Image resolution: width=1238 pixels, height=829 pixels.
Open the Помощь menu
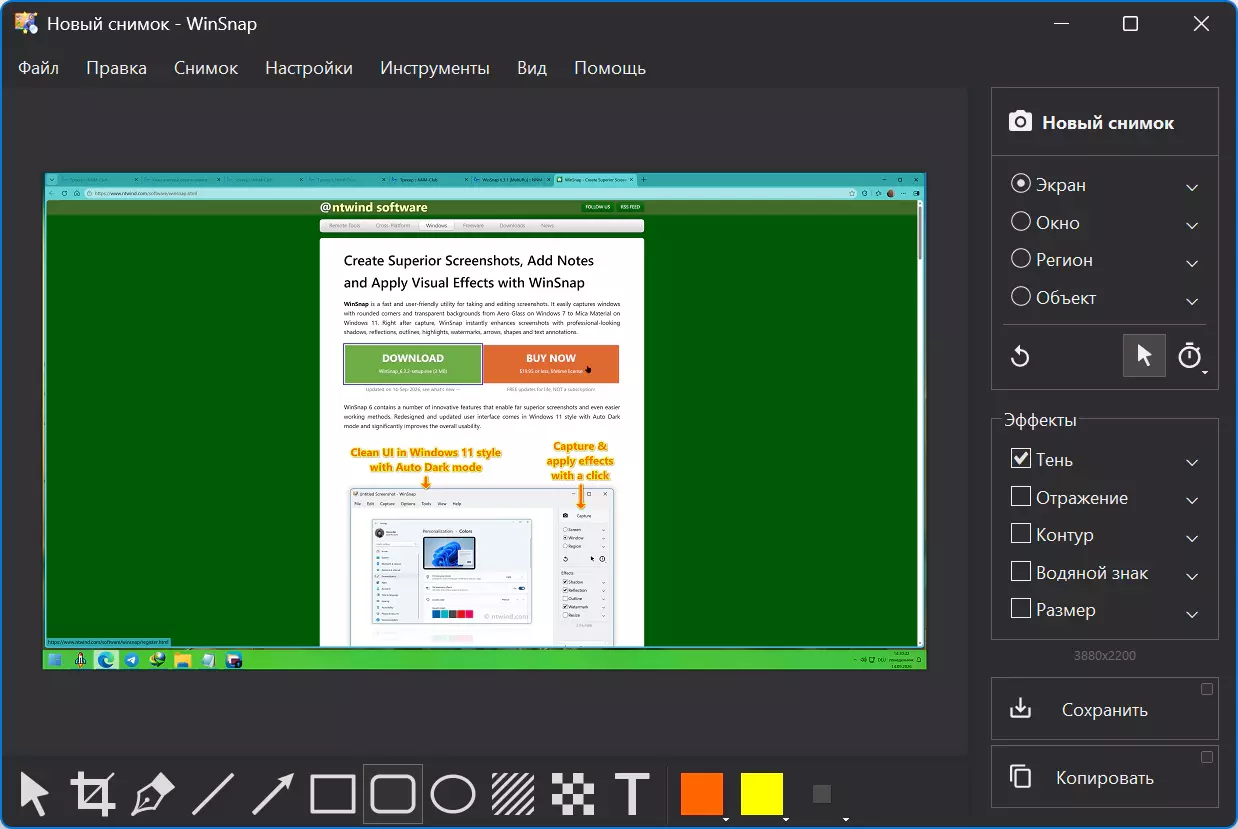pos(610,68)
